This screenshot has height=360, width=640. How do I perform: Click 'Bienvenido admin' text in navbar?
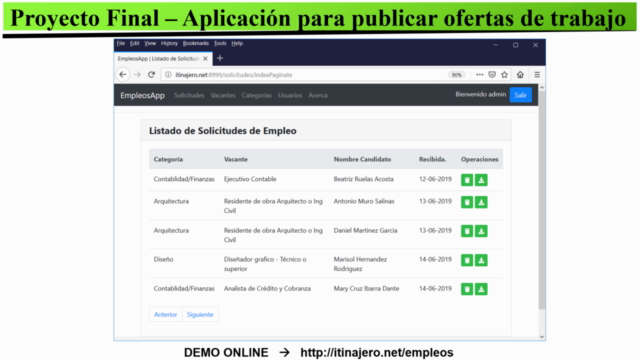480,94
